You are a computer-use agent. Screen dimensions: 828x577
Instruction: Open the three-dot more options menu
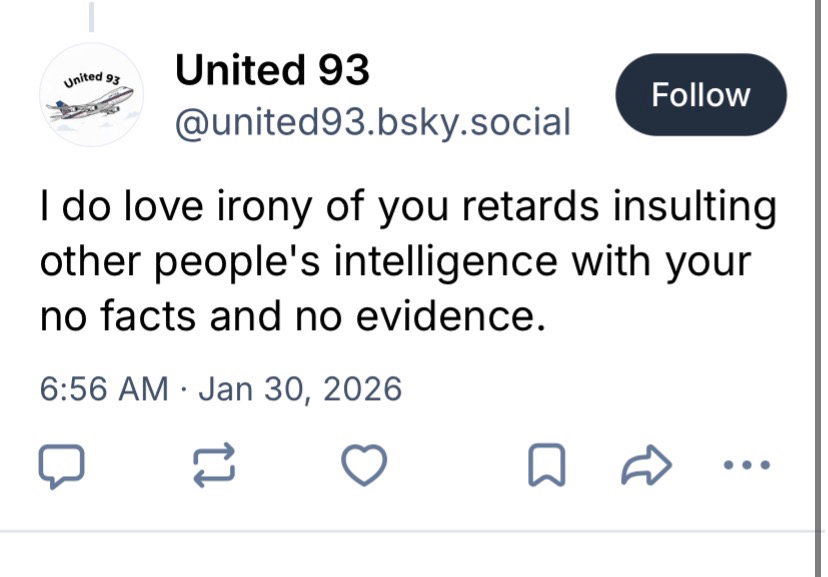(x=749, y=464)
